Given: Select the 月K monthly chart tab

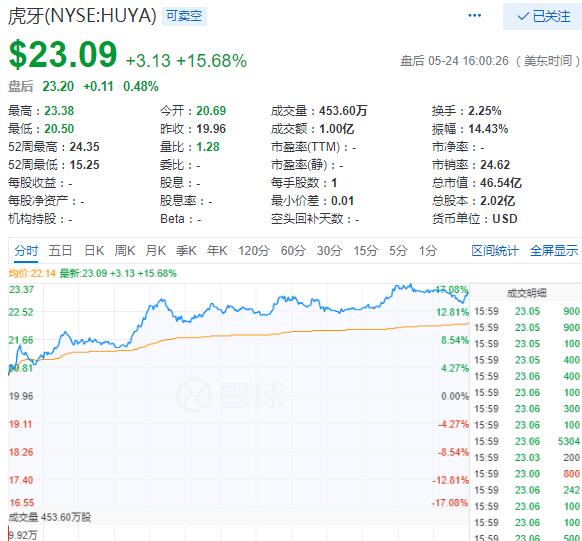Looking at the screenshot, I should click(156, 251).
